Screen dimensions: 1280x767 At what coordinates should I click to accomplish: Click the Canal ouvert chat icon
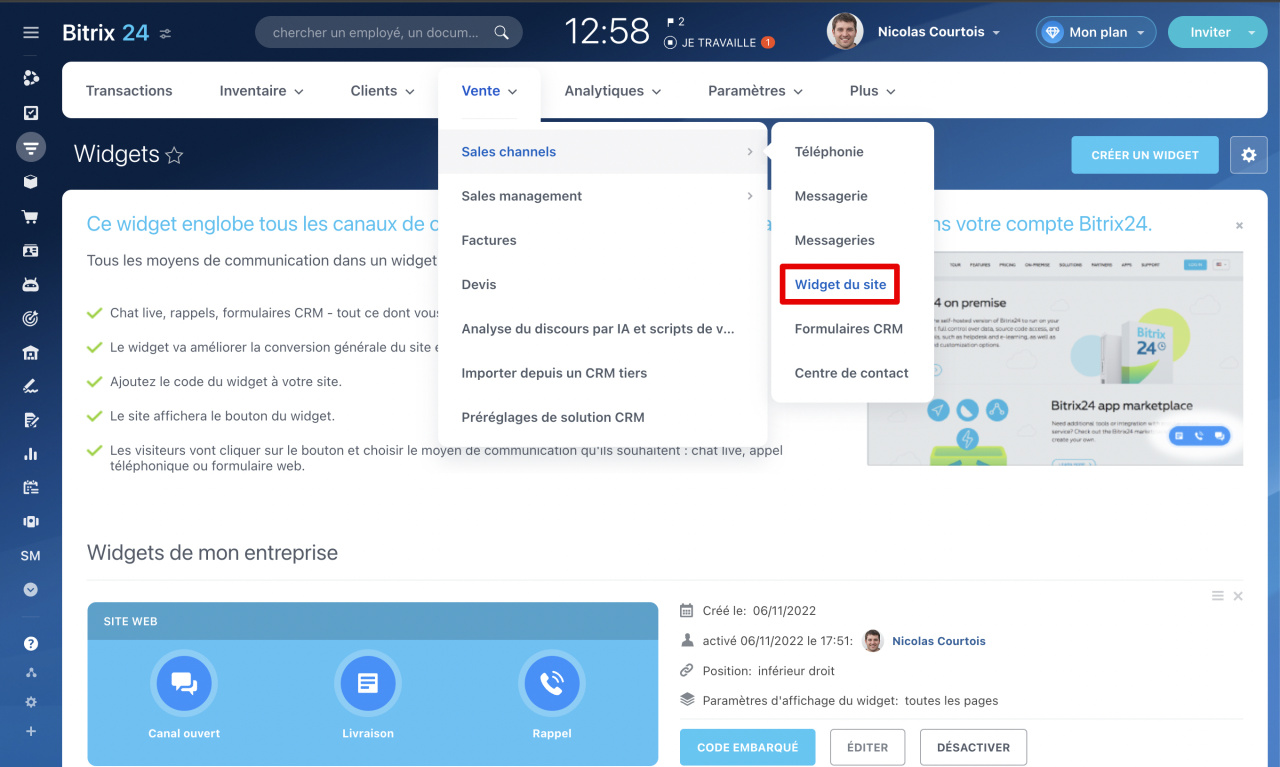click(184, 683)
